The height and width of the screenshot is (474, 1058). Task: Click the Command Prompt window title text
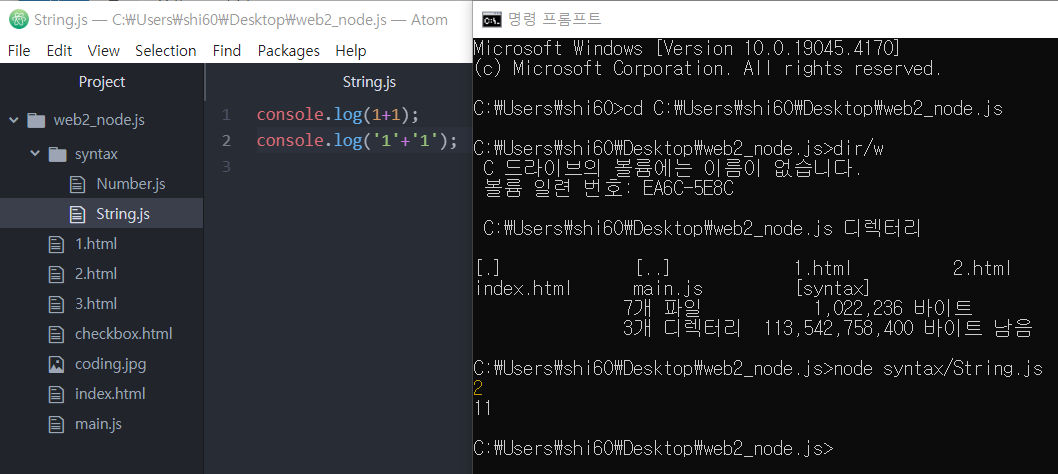(555, 20)
